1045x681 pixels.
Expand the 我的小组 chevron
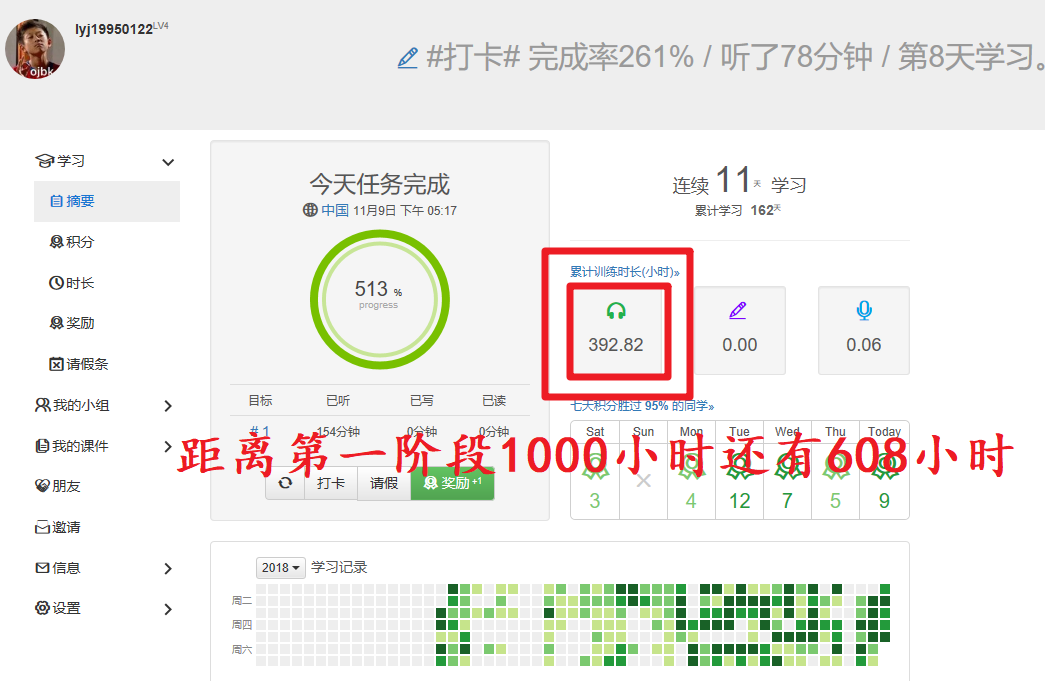[168, 406]
